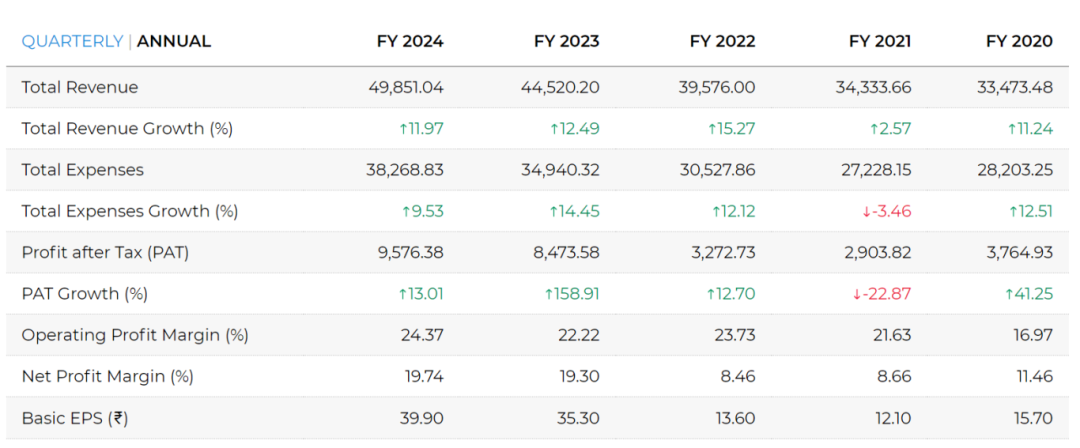
Task: Click FY 2024 Total Revenue value 49,851.04
Action: 406,87
